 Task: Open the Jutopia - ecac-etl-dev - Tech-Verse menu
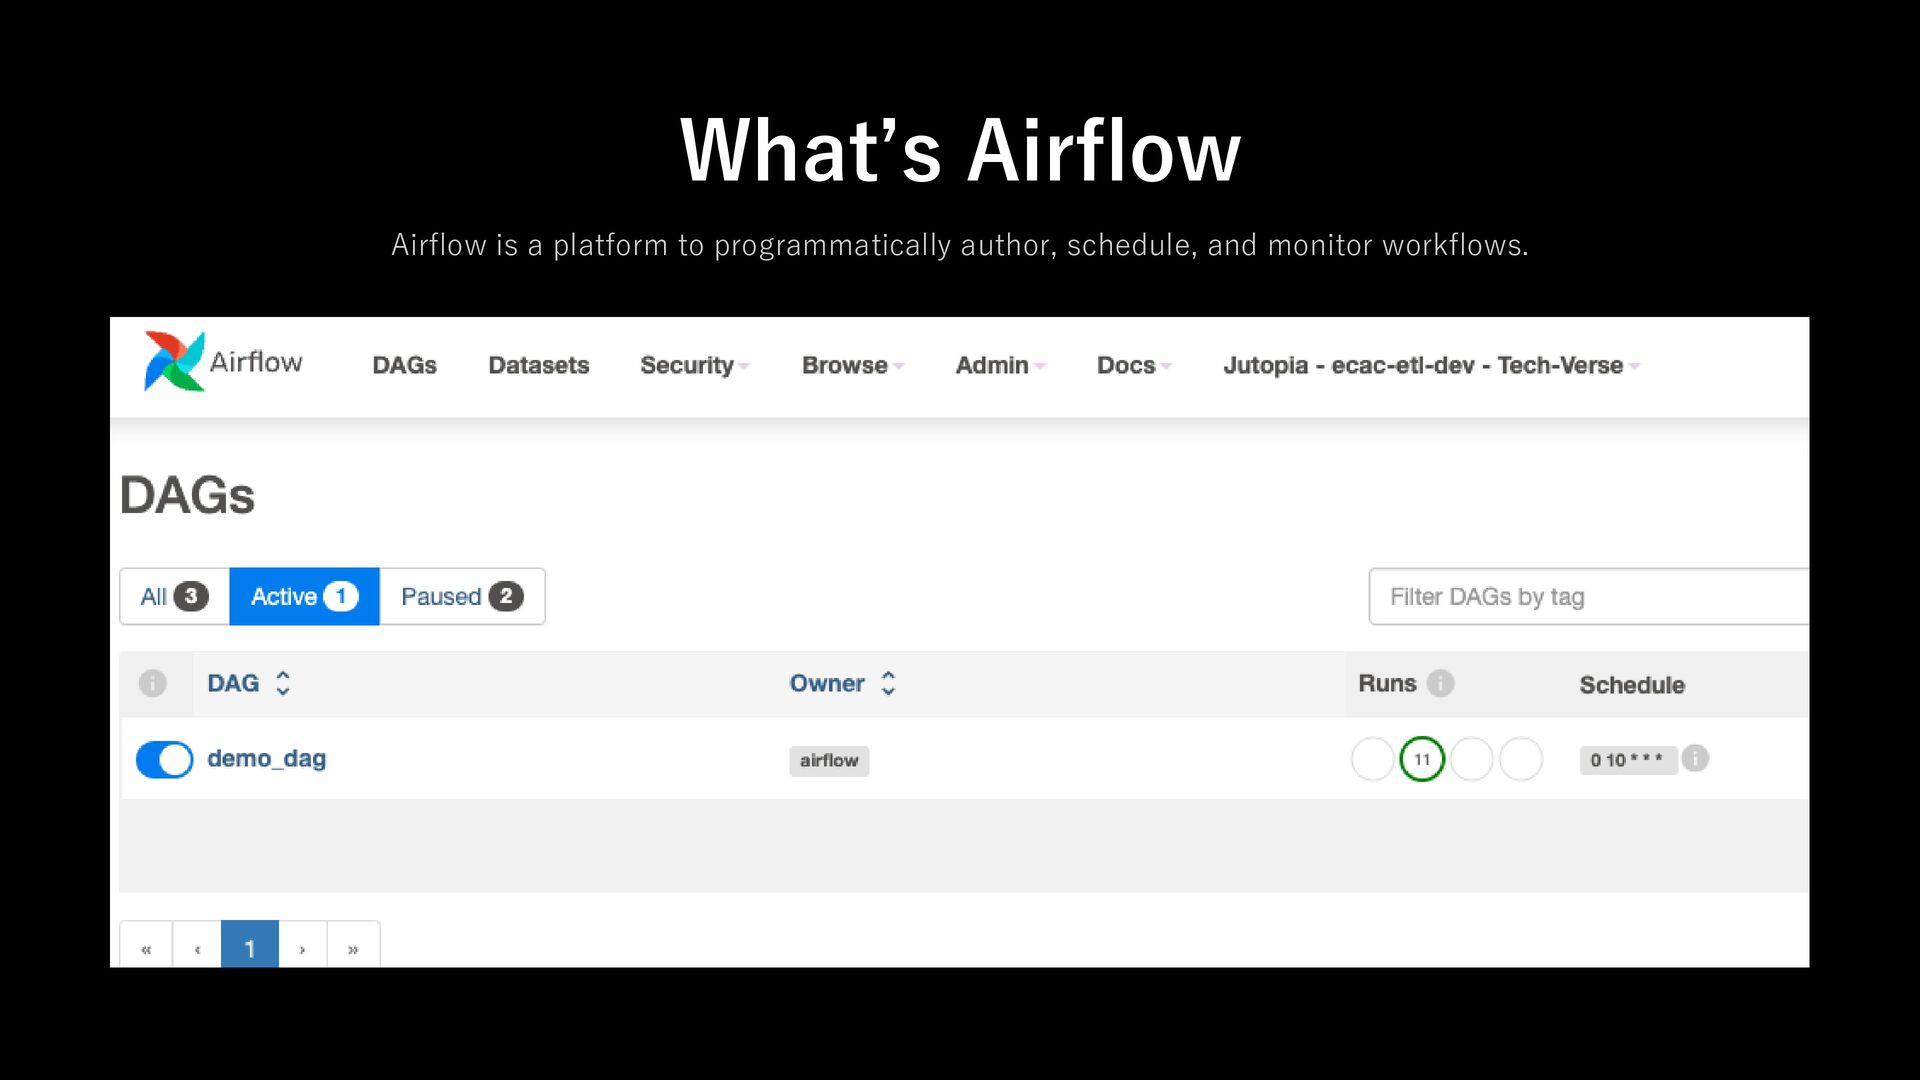(1431, 365)
